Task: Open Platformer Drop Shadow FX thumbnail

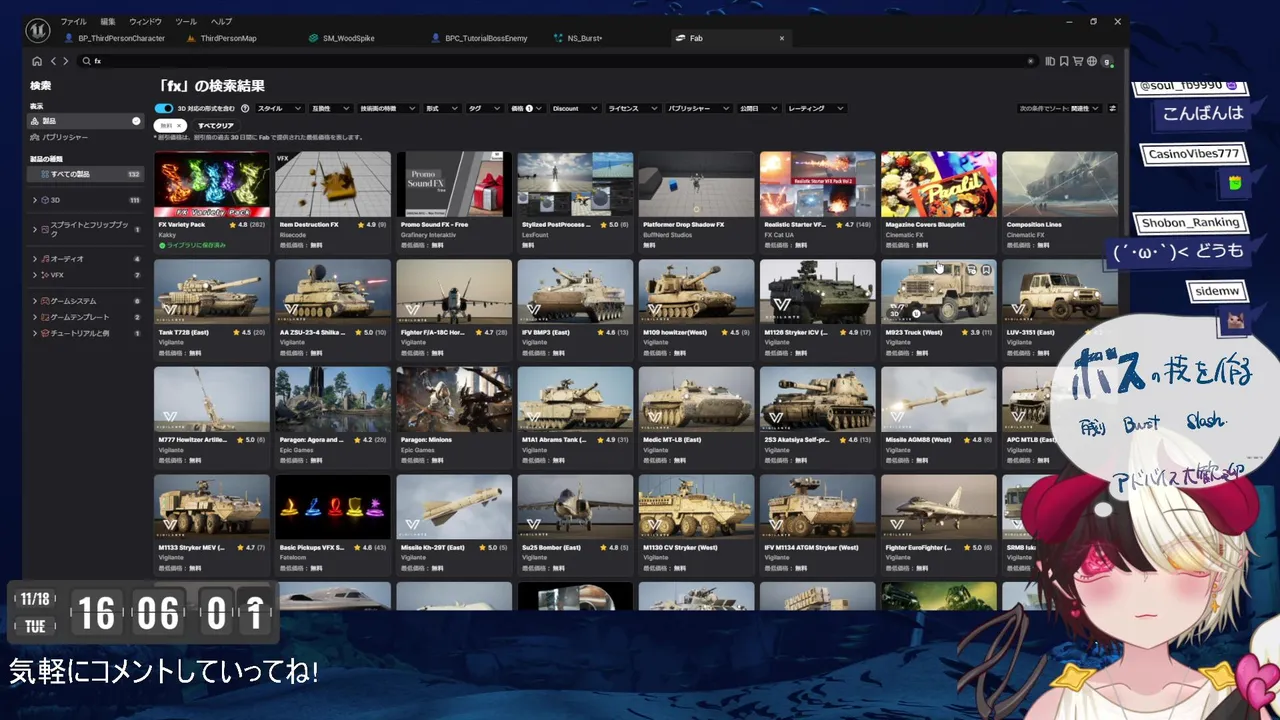Action: click(696, 184)
